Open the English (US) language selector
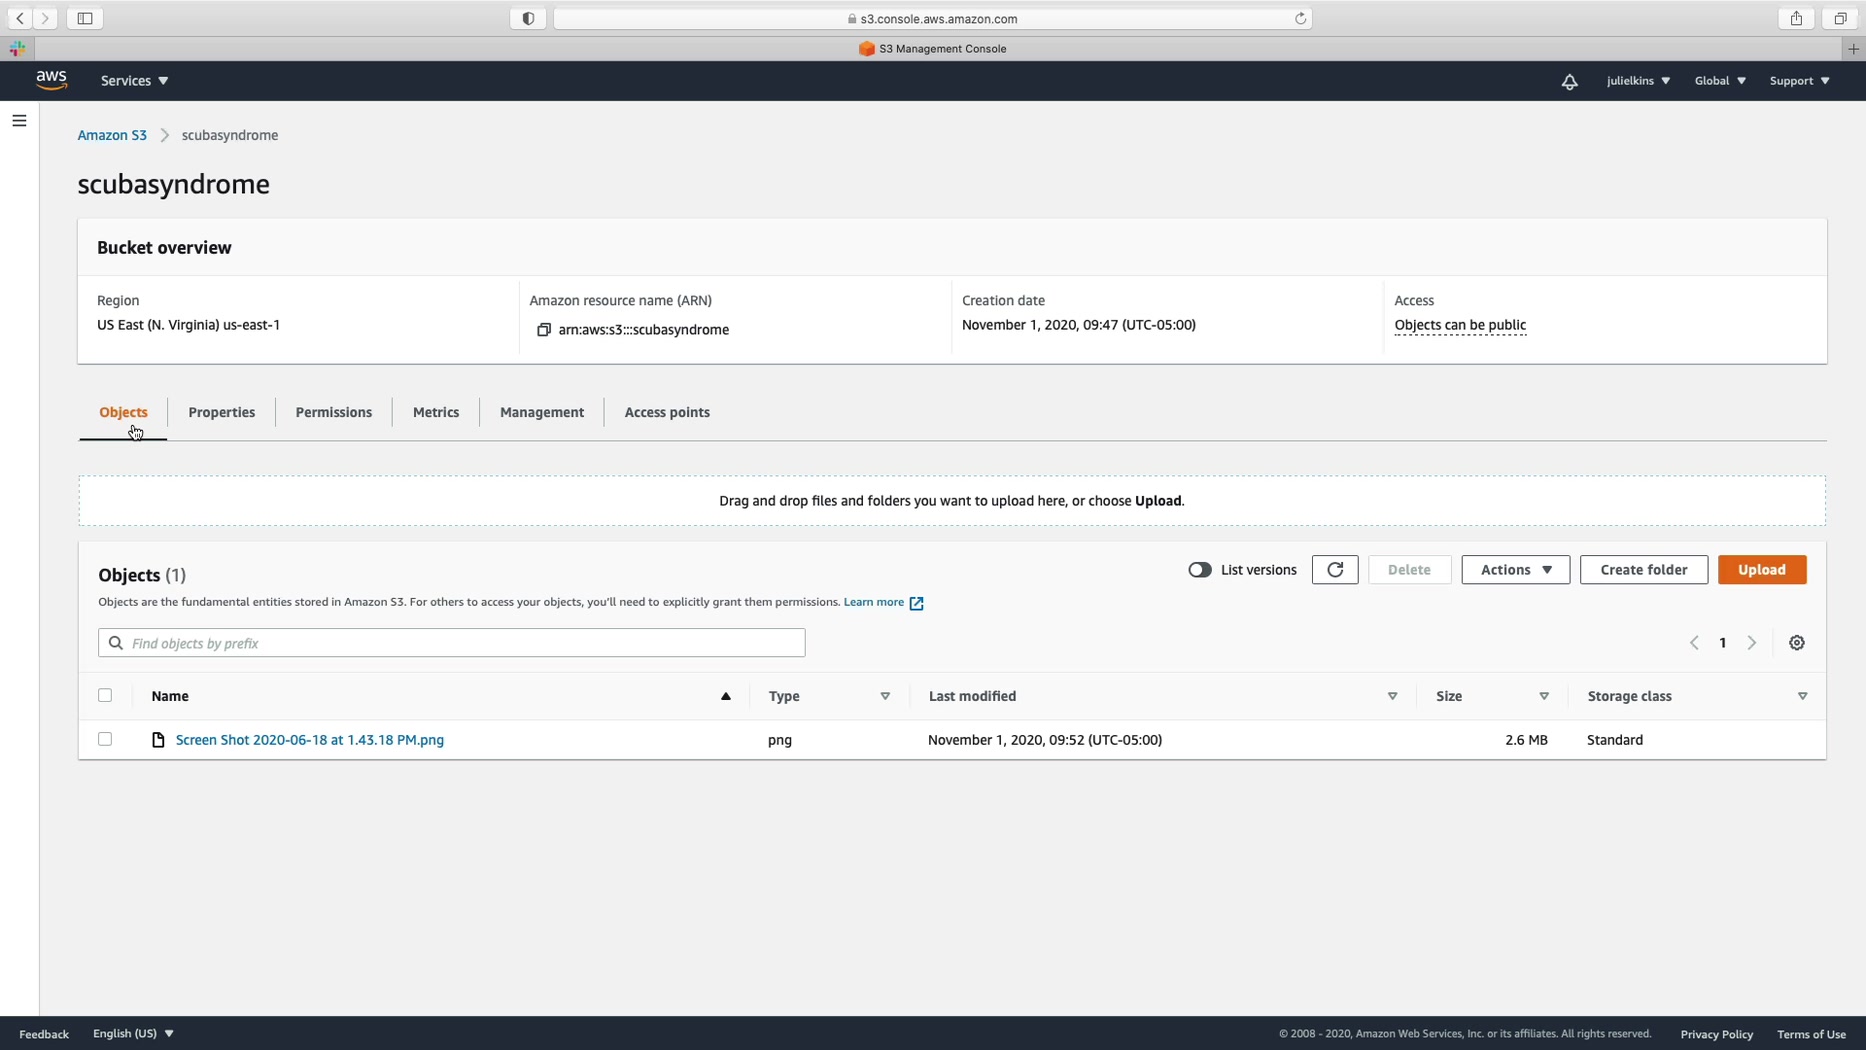Screen dimensions: 1866x1050 coord(133,1034)
